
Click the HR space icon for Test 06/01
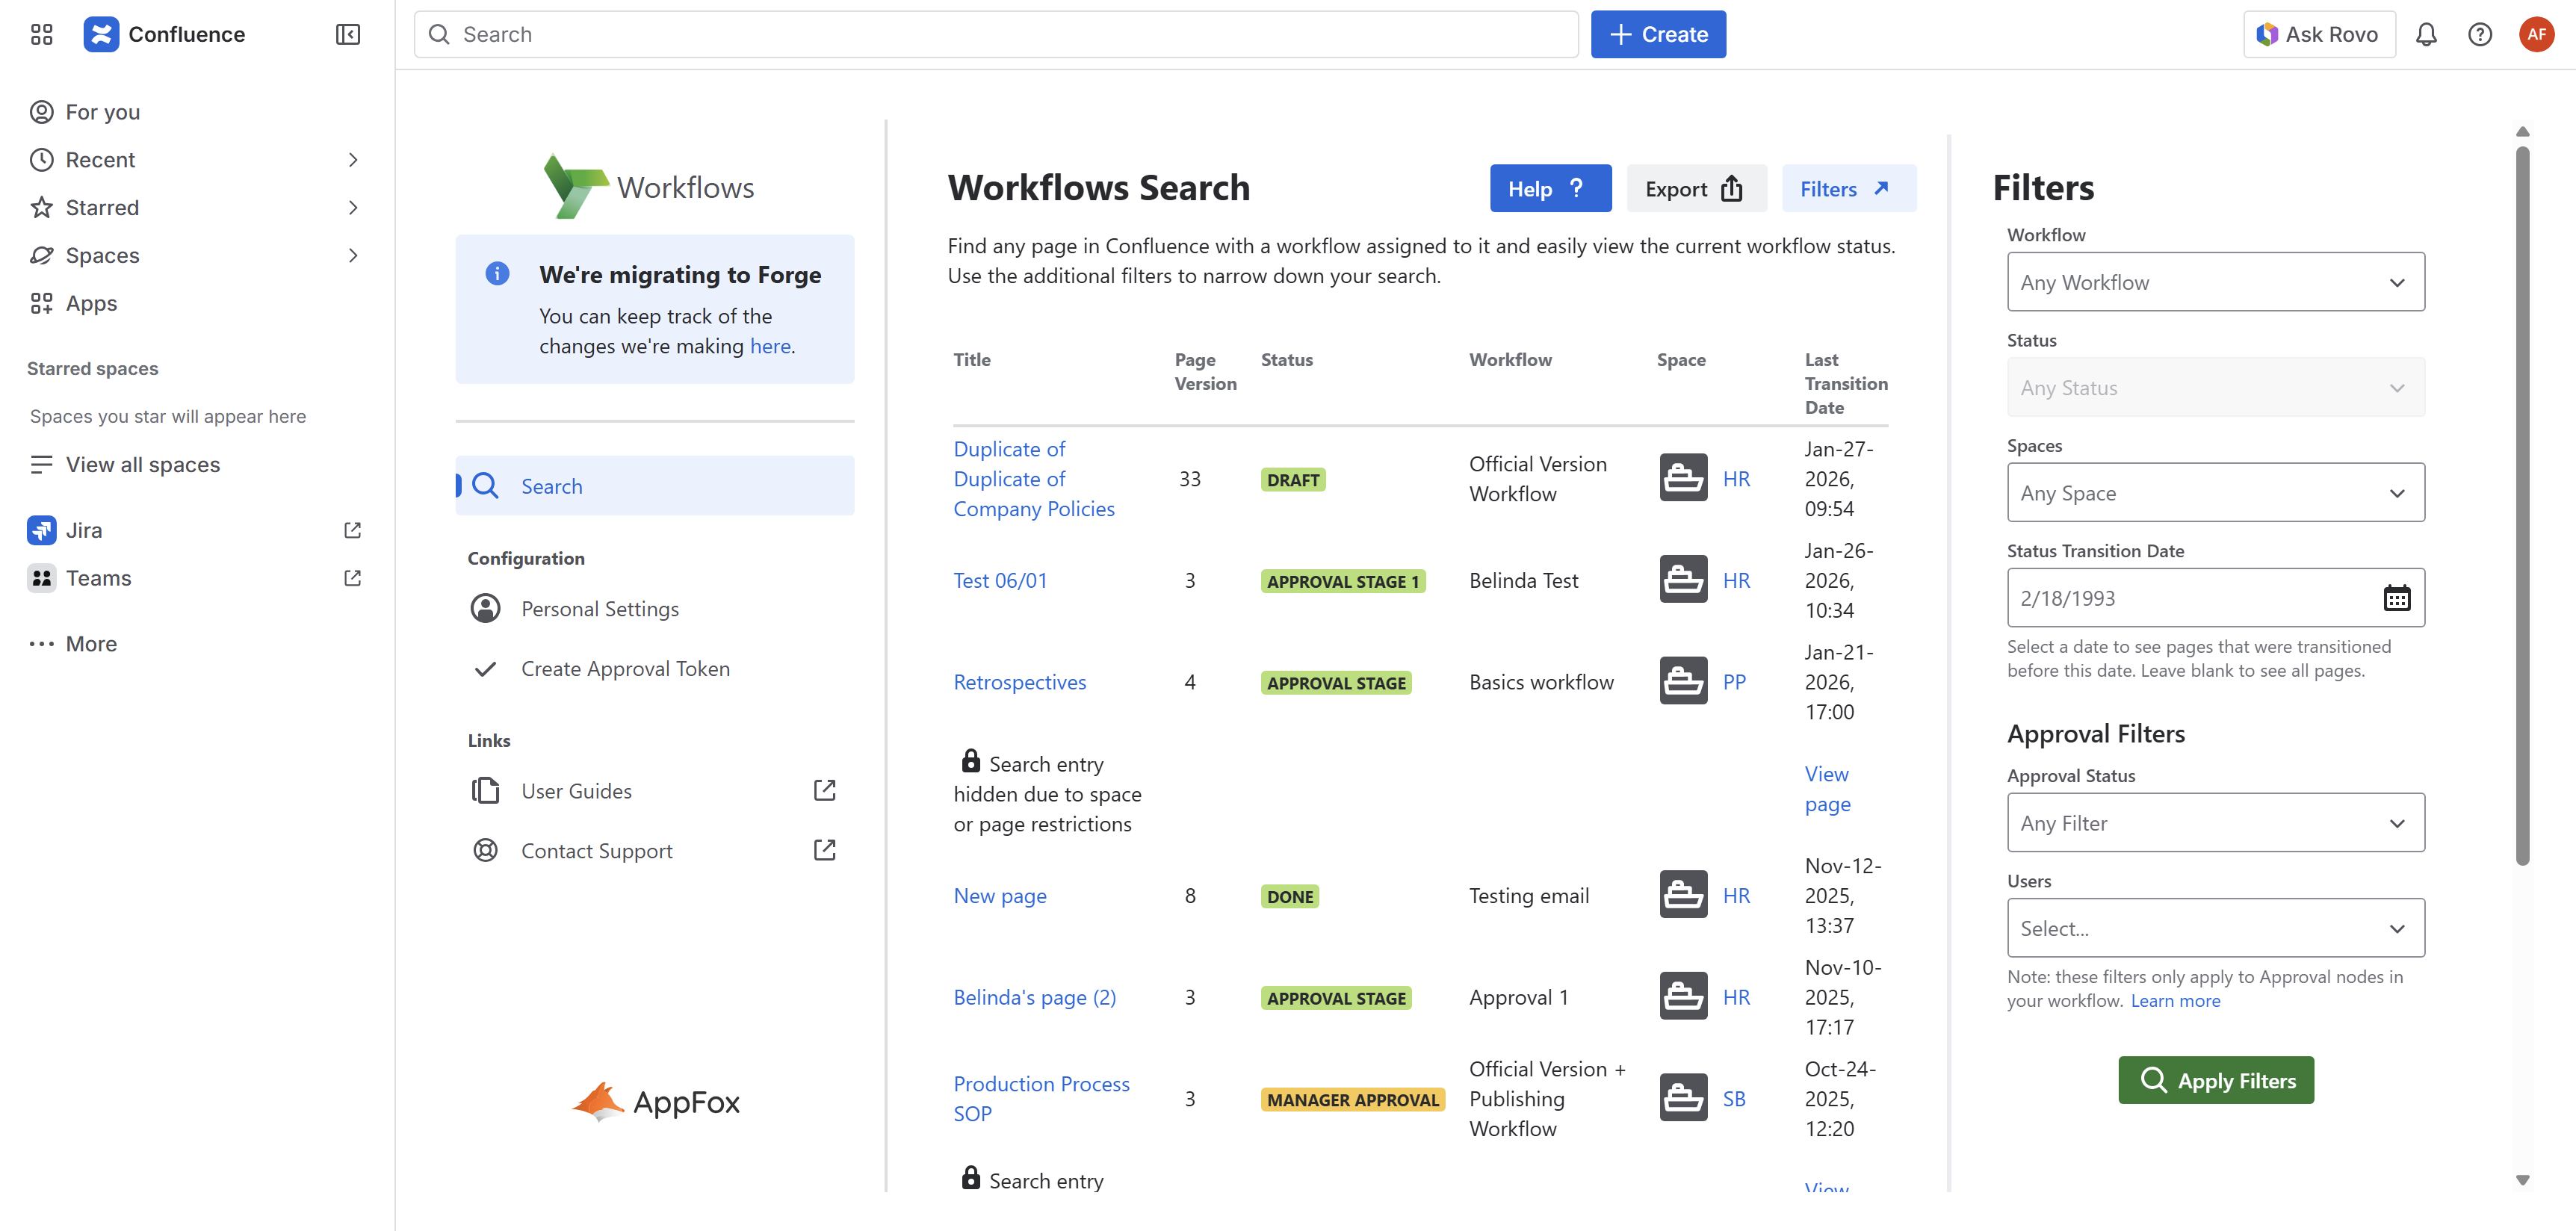[x=1683, y=580]
